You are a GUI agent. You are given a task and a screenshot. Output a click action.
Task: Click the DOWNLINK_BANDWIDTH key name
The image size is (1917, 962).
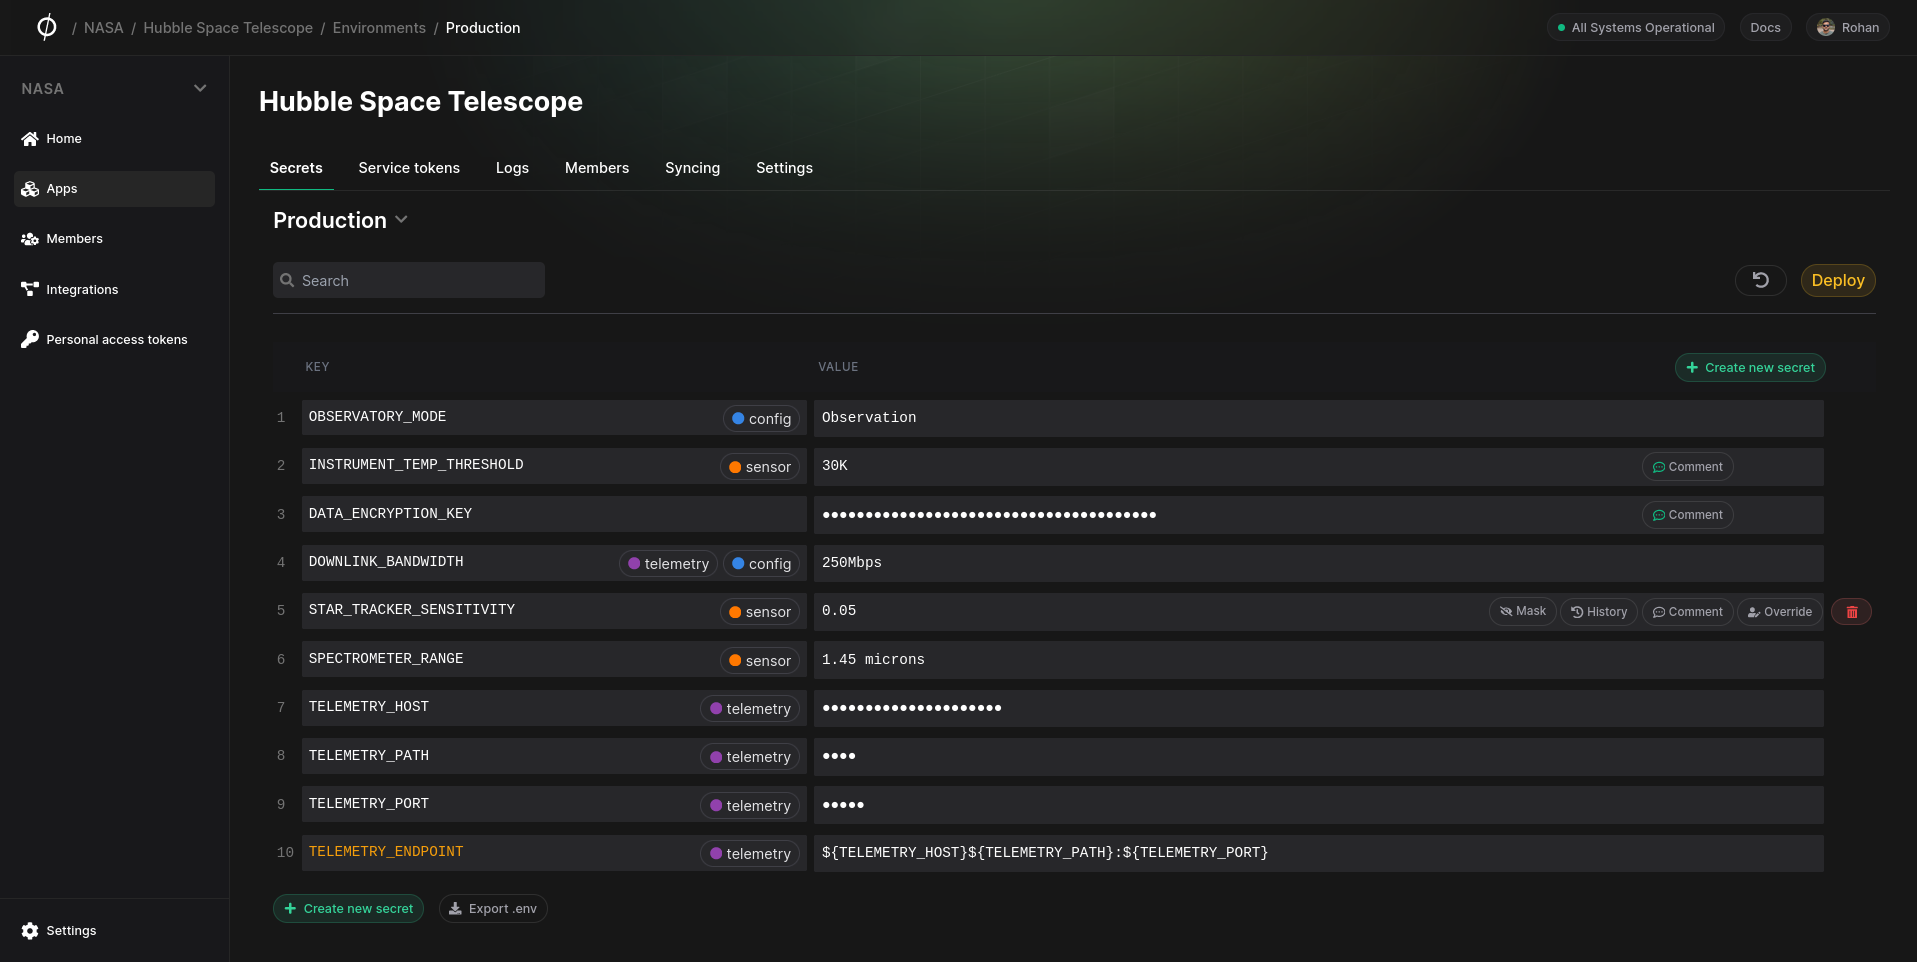pos(386,562)
